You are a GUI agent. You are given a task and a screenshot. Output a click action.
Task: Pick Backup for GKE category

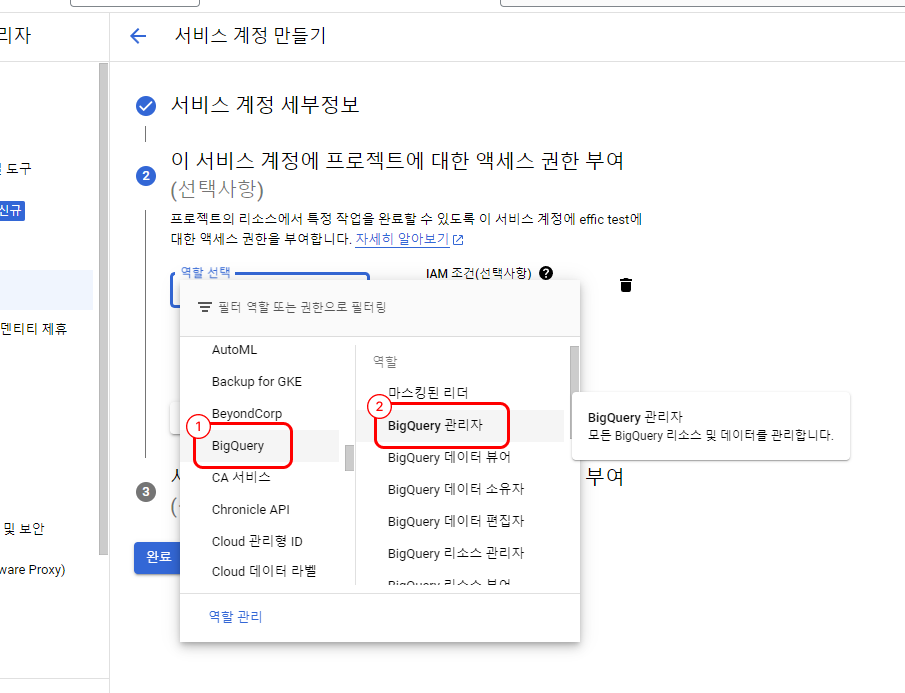point(256,382)
